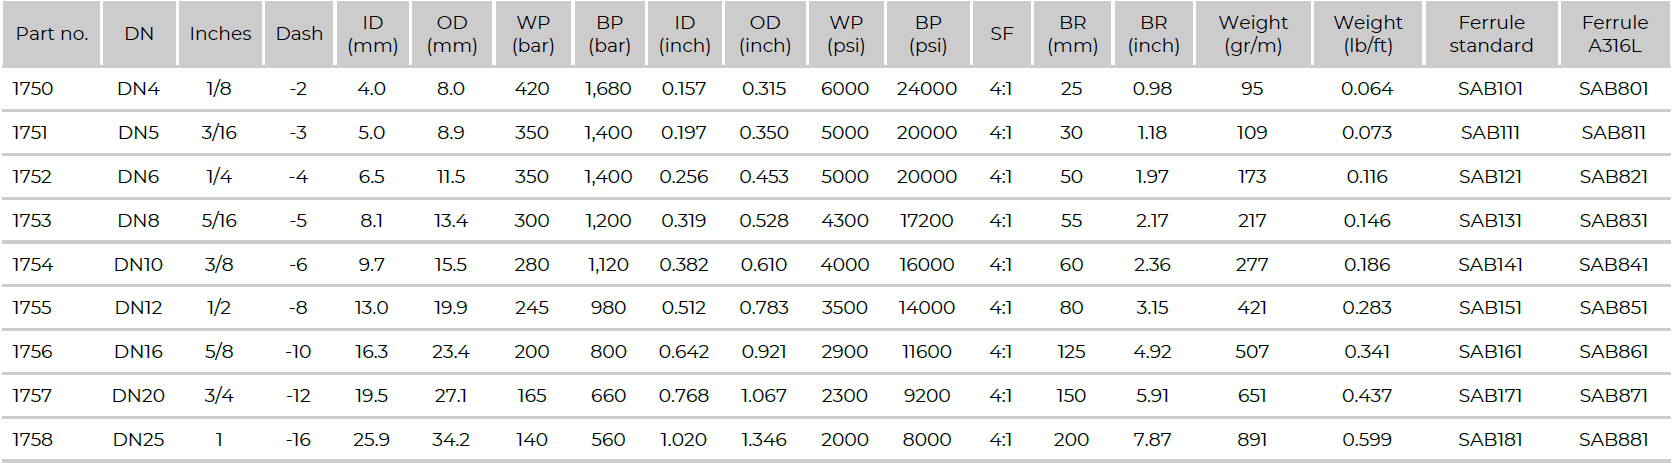This screenshot has height=463, width=1672.
Task: Click the "Weight (gr/m)" column header
Action: (1253, 34)
